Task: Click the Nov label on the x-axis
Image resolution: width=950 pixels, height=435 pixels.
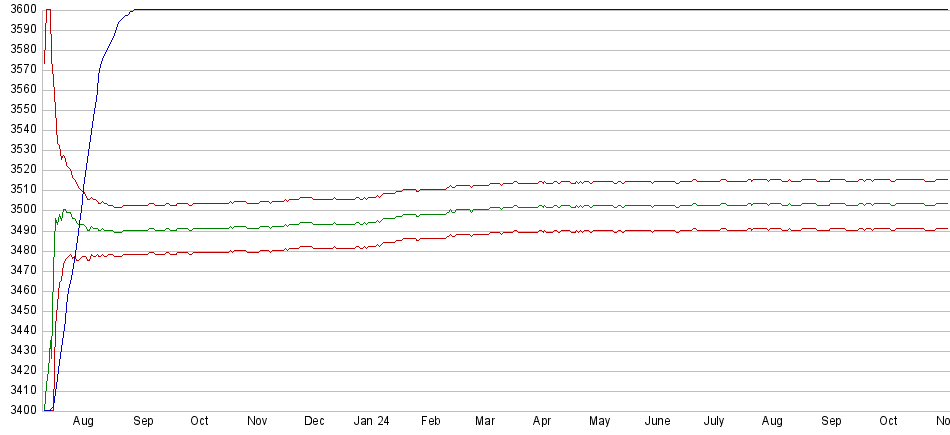Action: pyautogui.click(x=257, y=422)
